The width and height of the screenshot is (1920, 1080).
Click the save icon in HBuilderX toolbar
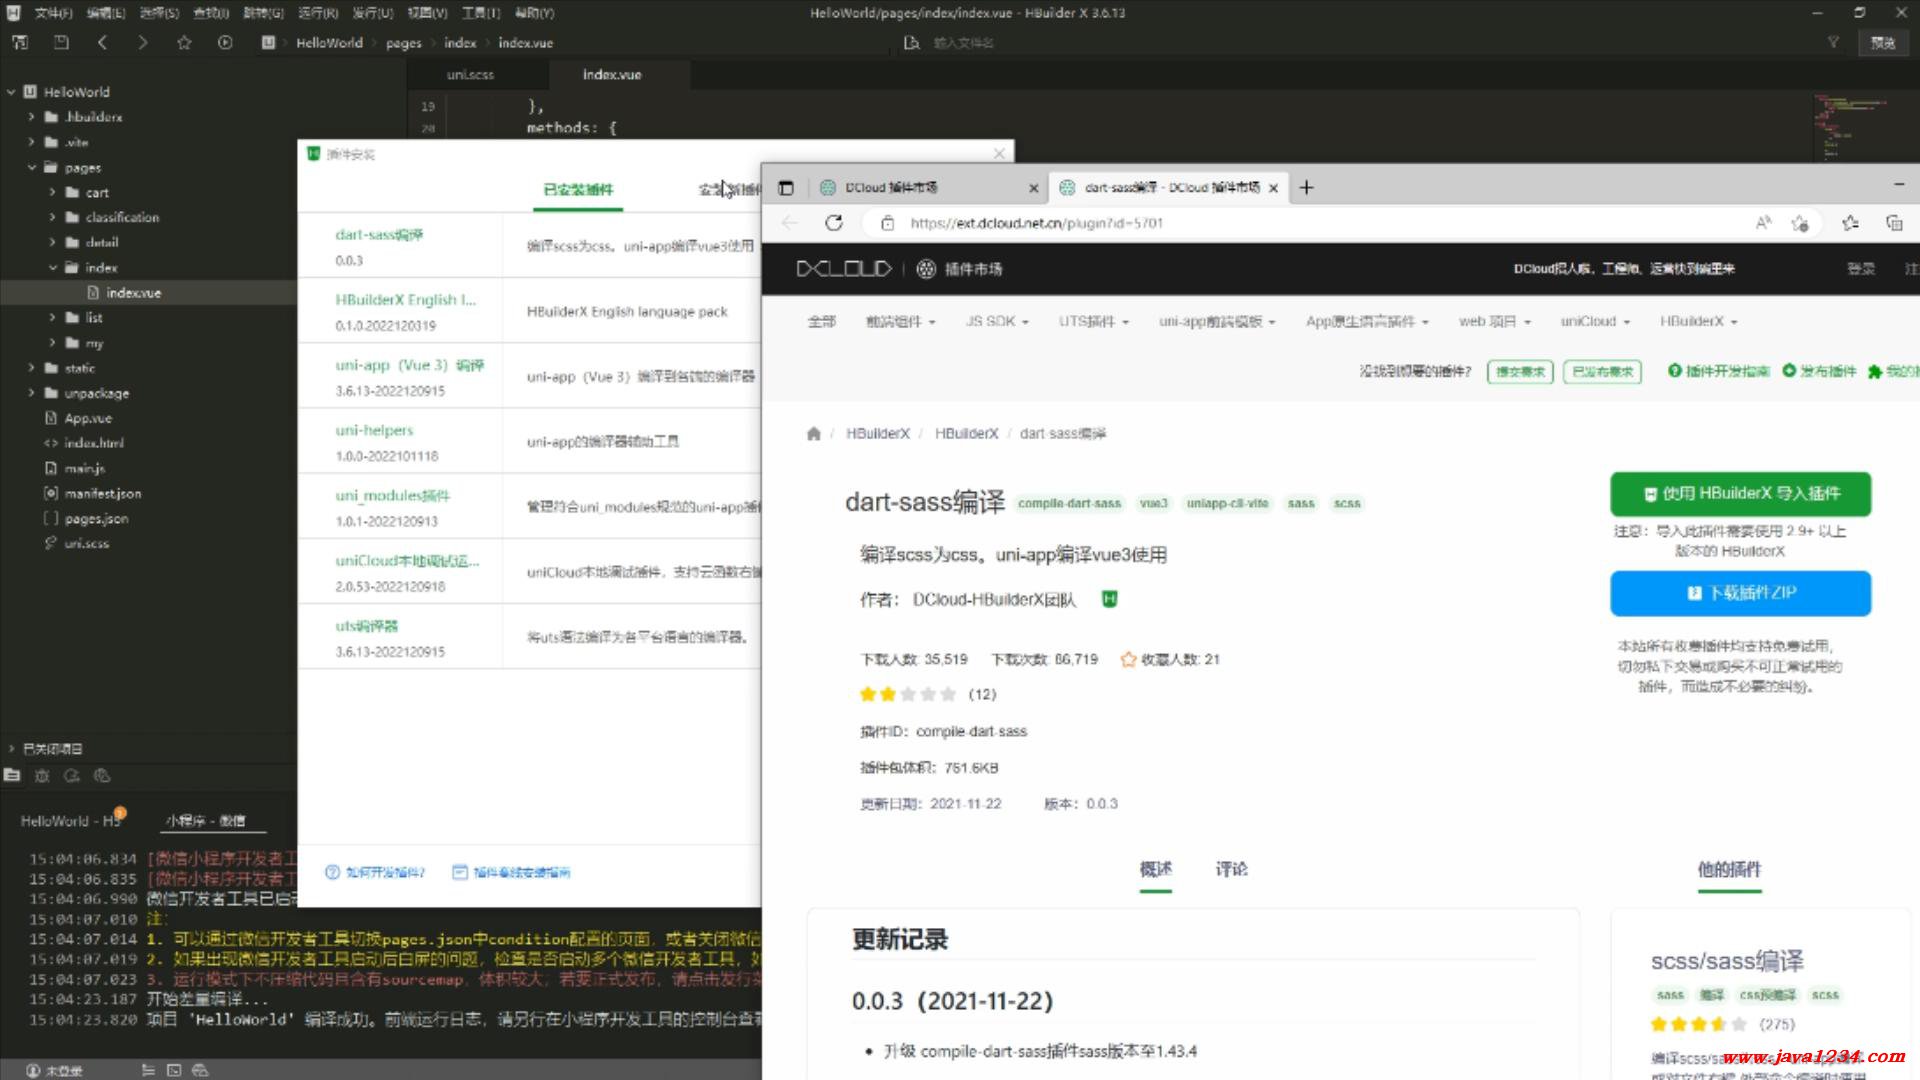click(61, 42)
